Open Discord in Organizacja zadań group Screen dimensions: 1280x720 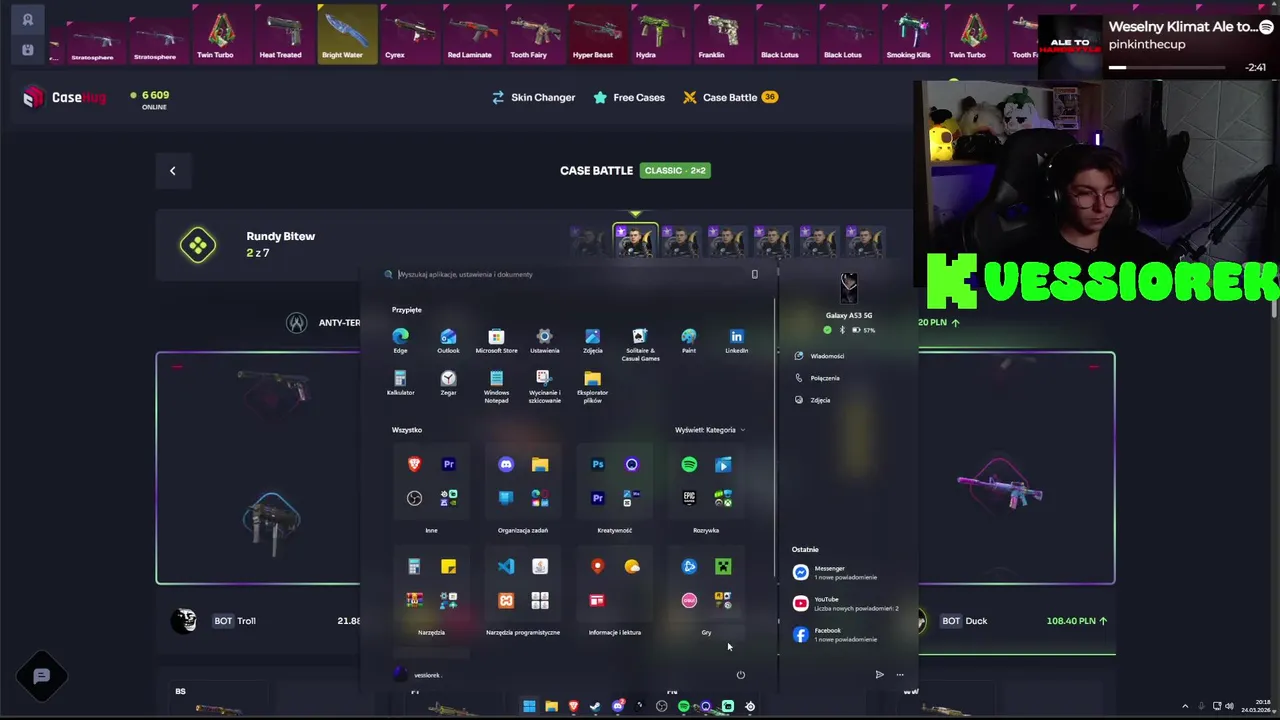click(506, 464)
